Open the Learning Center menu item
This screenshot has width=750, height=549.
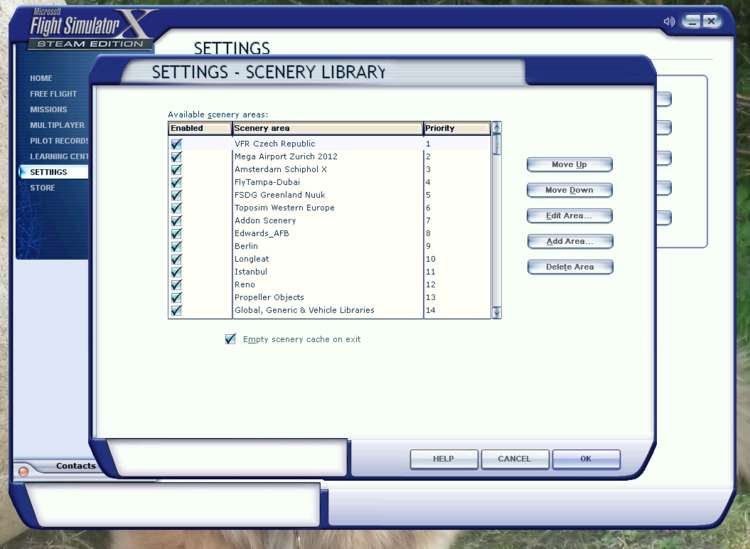[59, 156]
